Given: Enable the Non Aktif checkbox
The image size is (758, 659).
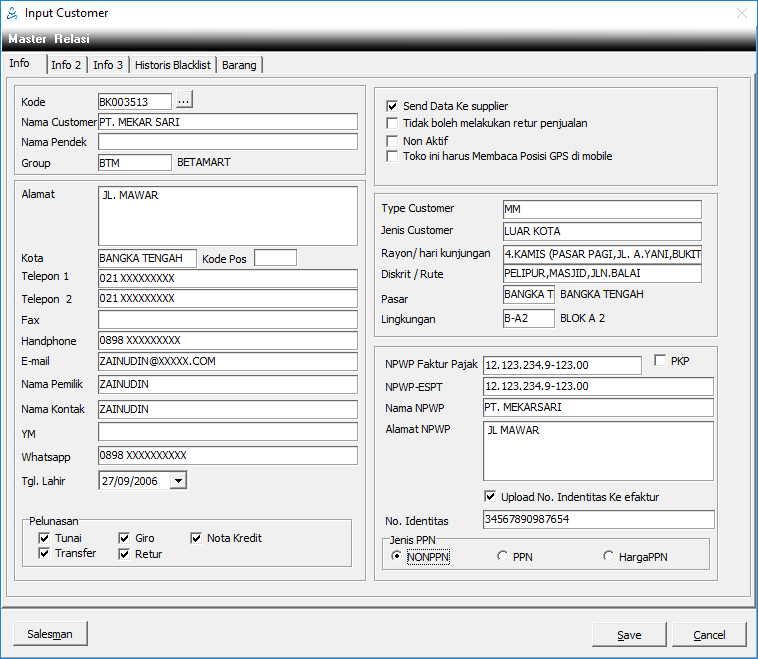Looking at the screenshot, I should point(392,141).
